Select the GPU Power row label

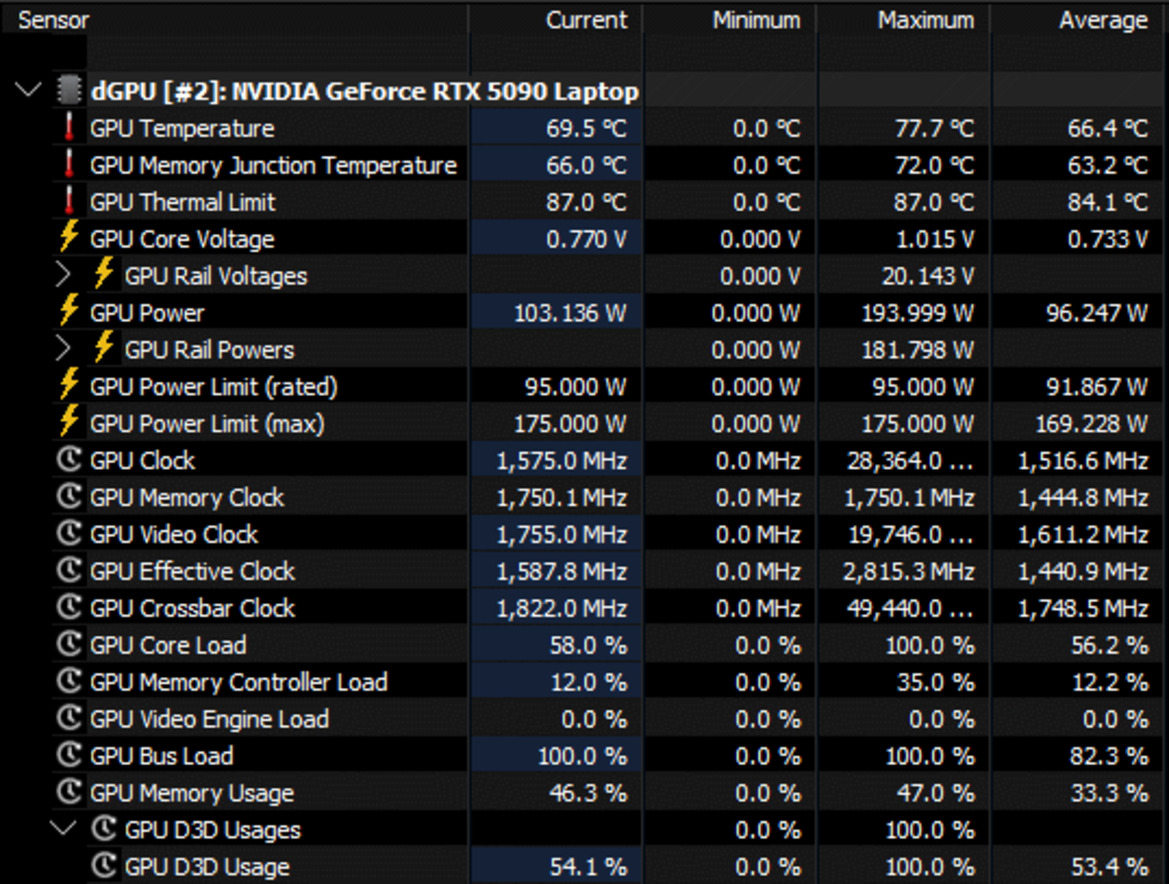pyautogui.click(x=147, y=313)
